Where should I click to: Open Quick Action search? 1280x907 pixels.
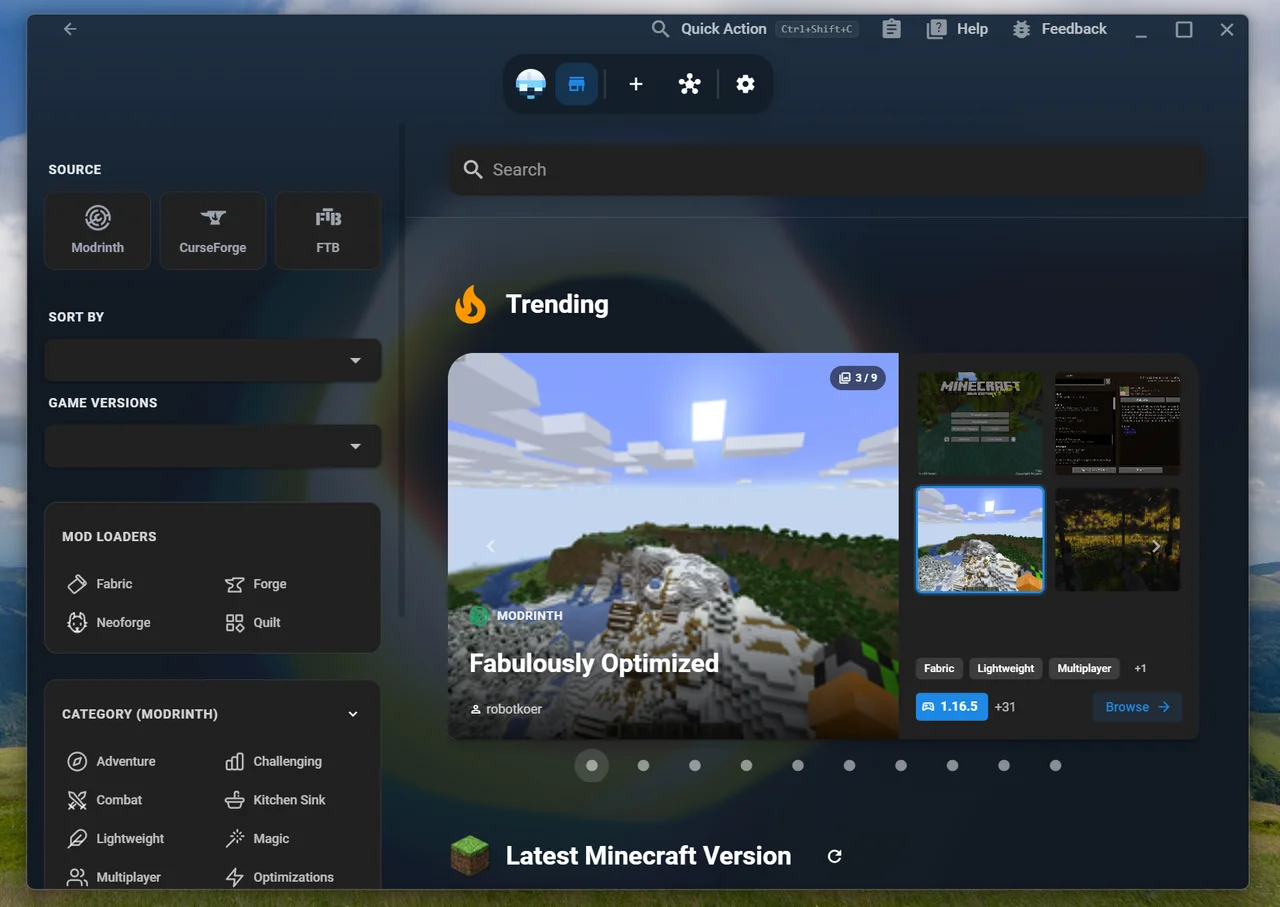pyautogui.click(x=754, y=29)
